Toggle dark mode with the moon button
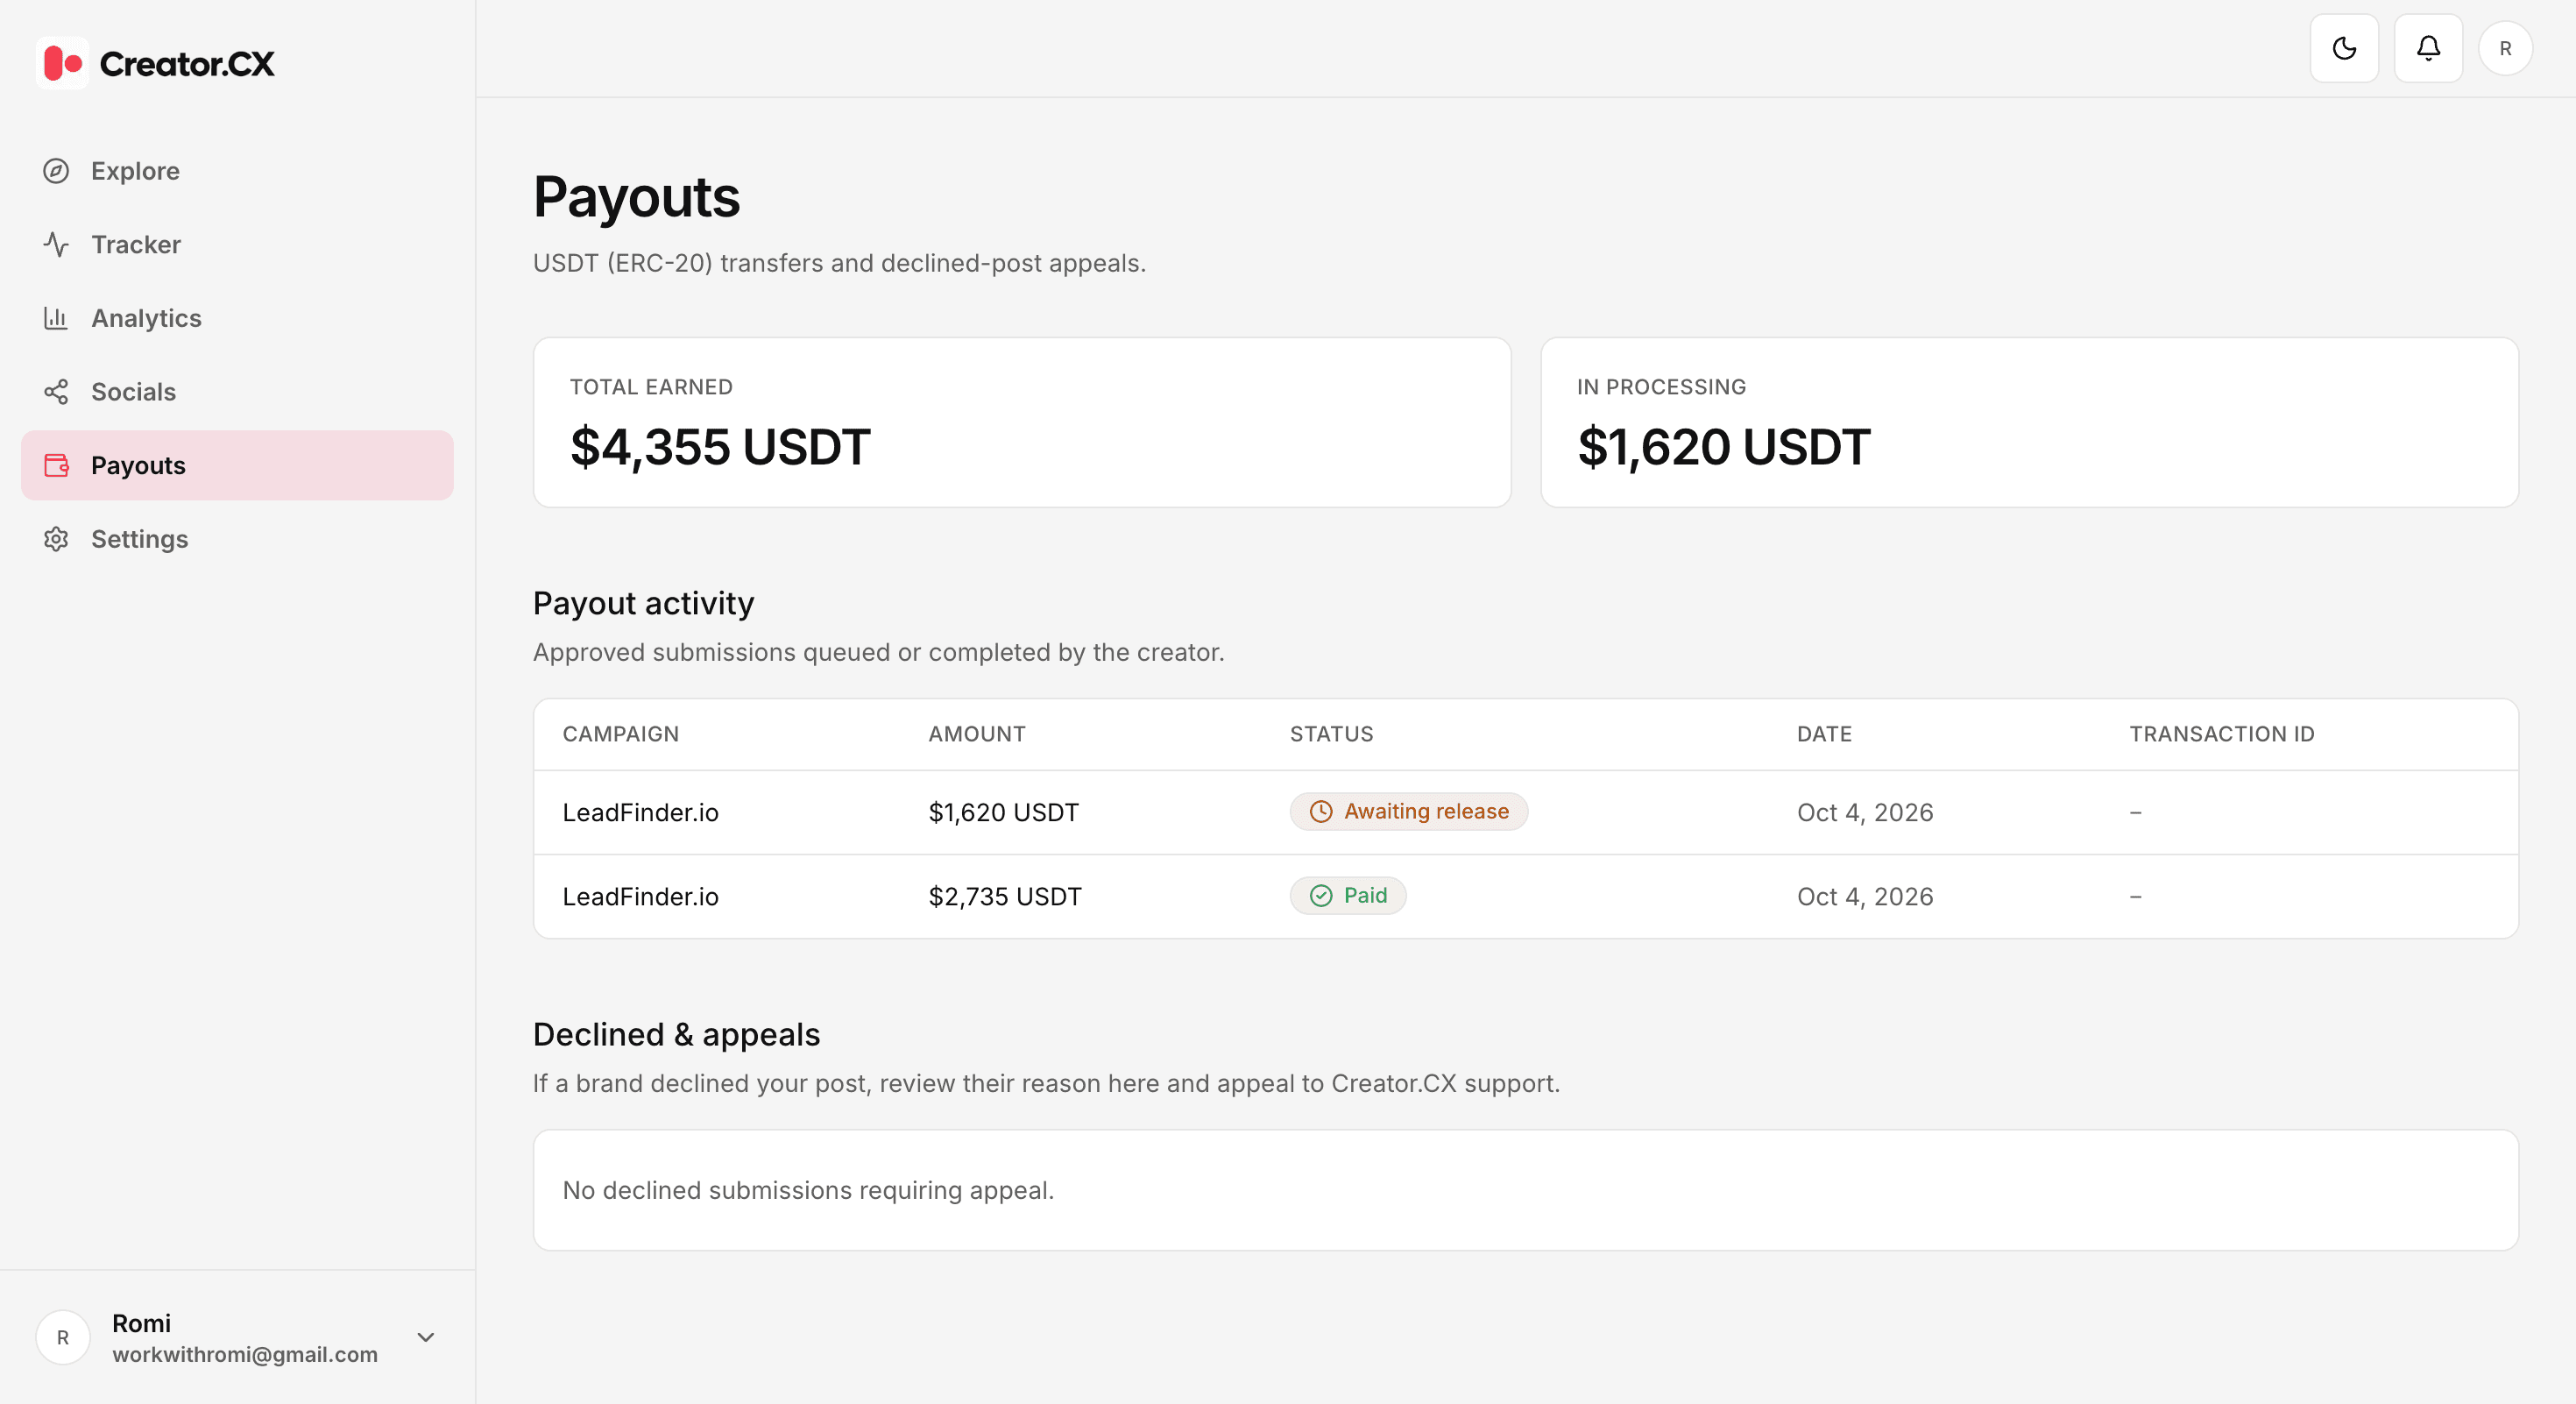Viewport: 2576px width, 1404px height. [x=2344, y=48]
